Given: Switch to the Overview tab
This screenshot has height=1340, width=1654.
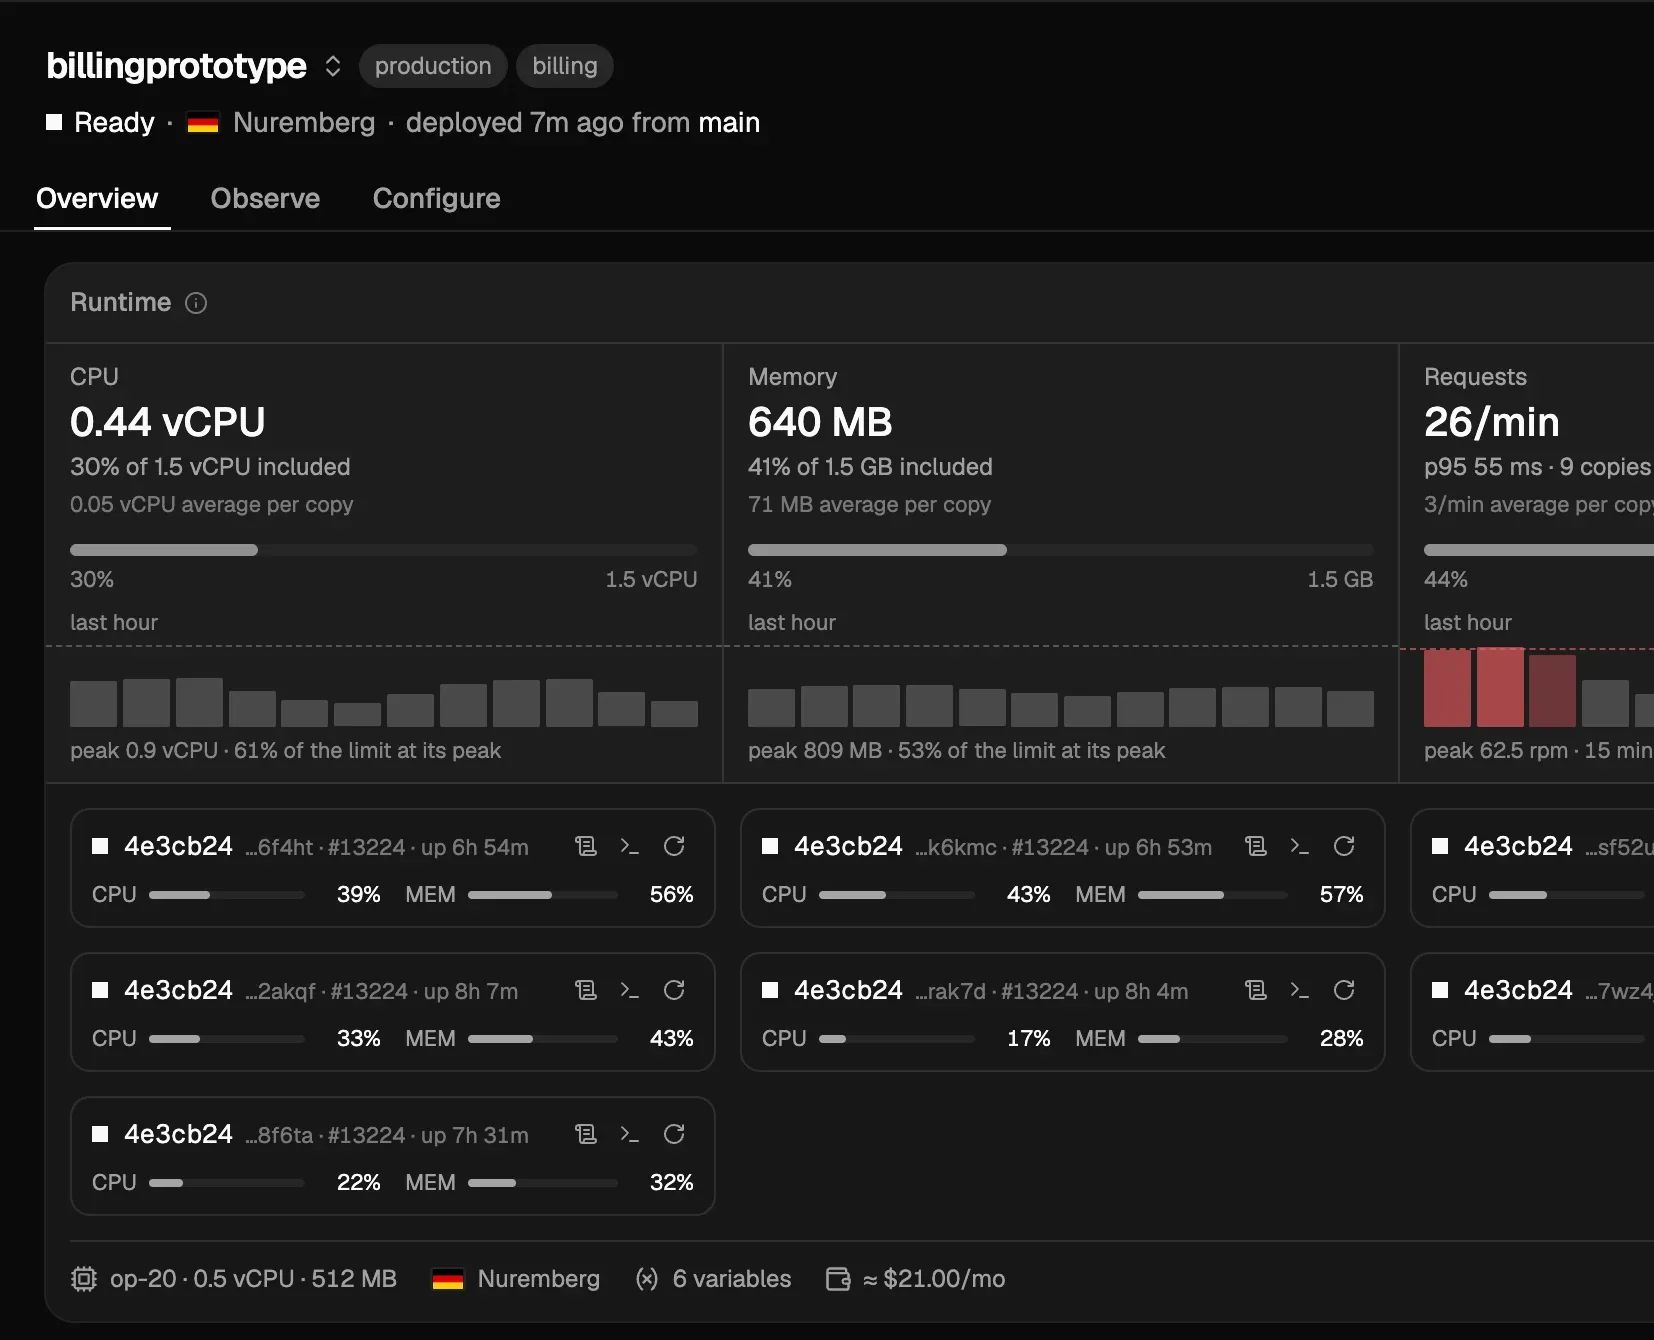Looking at the screenshot, I should tap(97, 198).
